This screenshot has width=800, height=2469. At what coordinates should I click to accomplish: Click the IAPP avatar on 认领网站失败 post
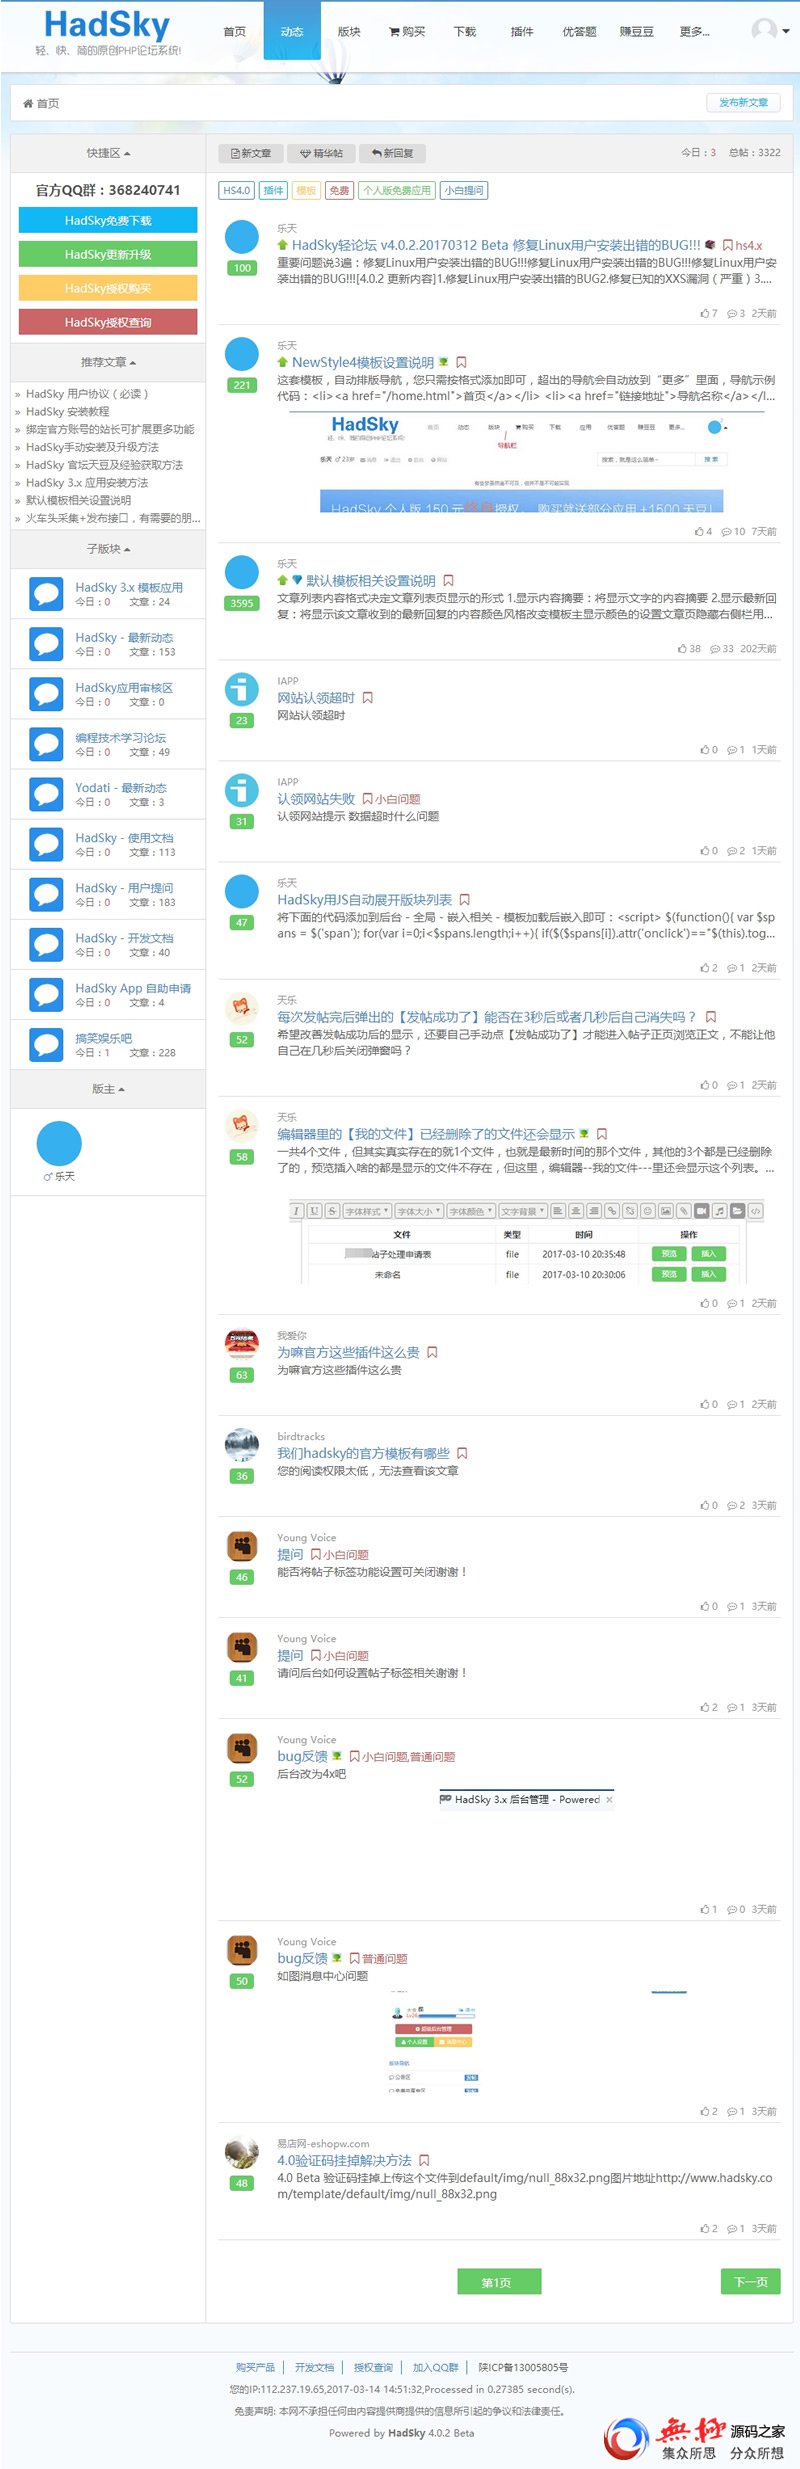pos(241,791)
